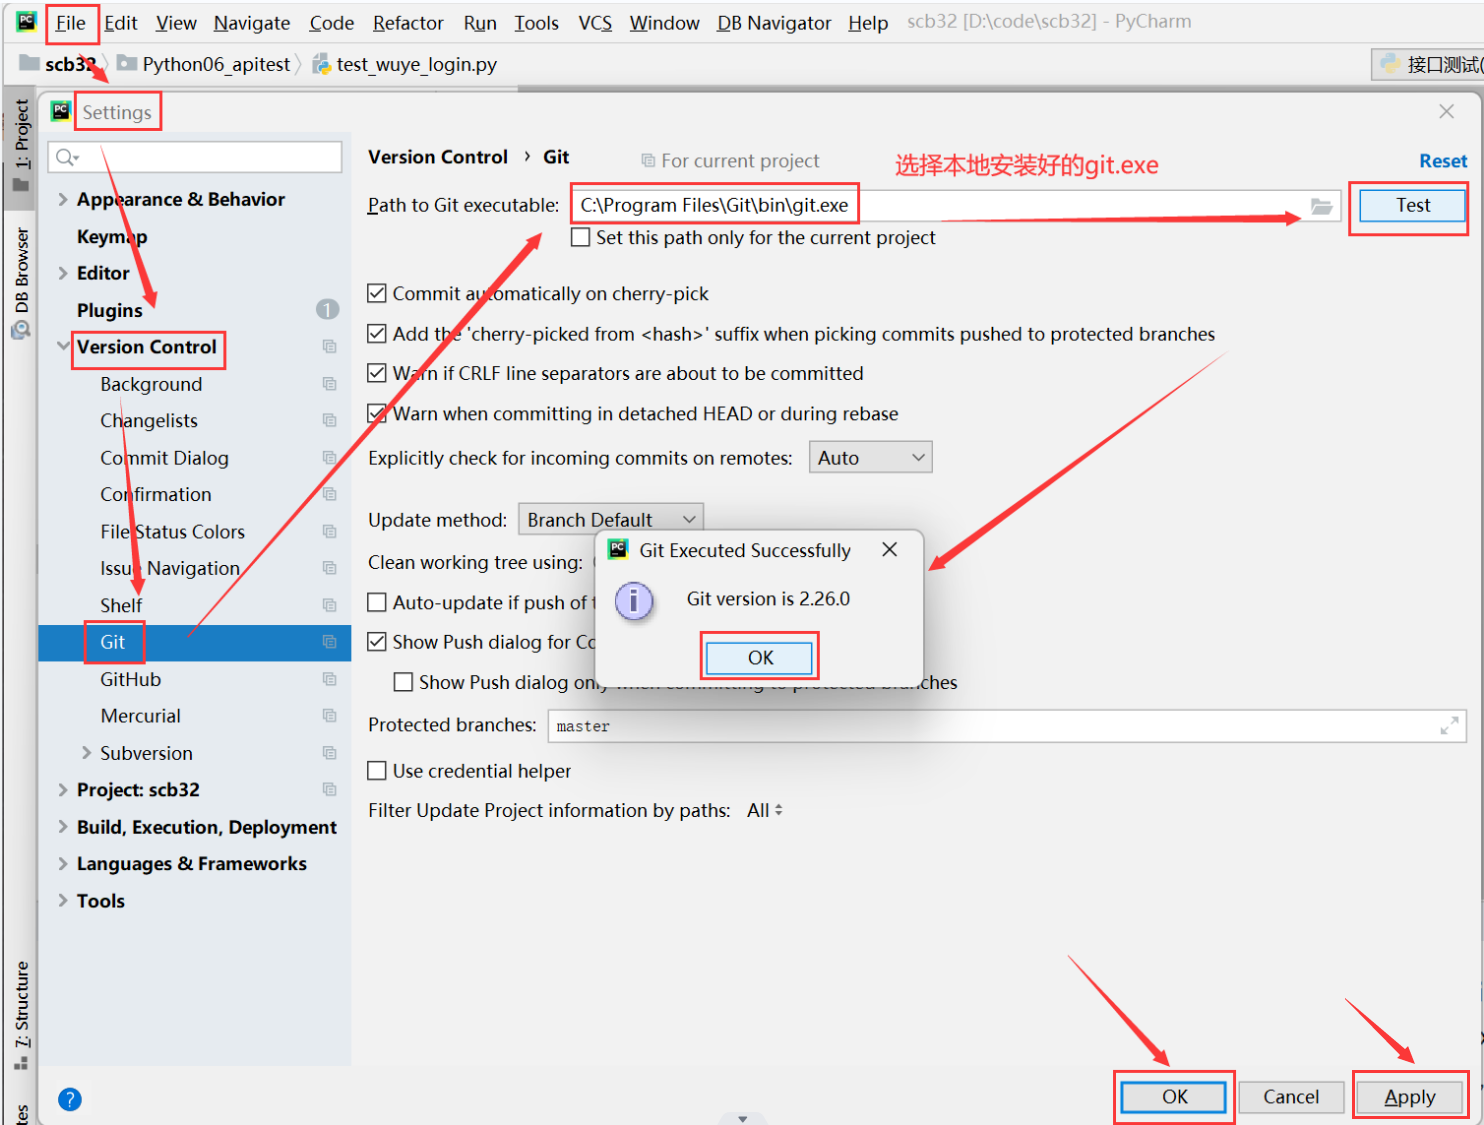Open the DB Browser side panel
Viewport: 1484px width, 1125px height.
coord(21,282)
